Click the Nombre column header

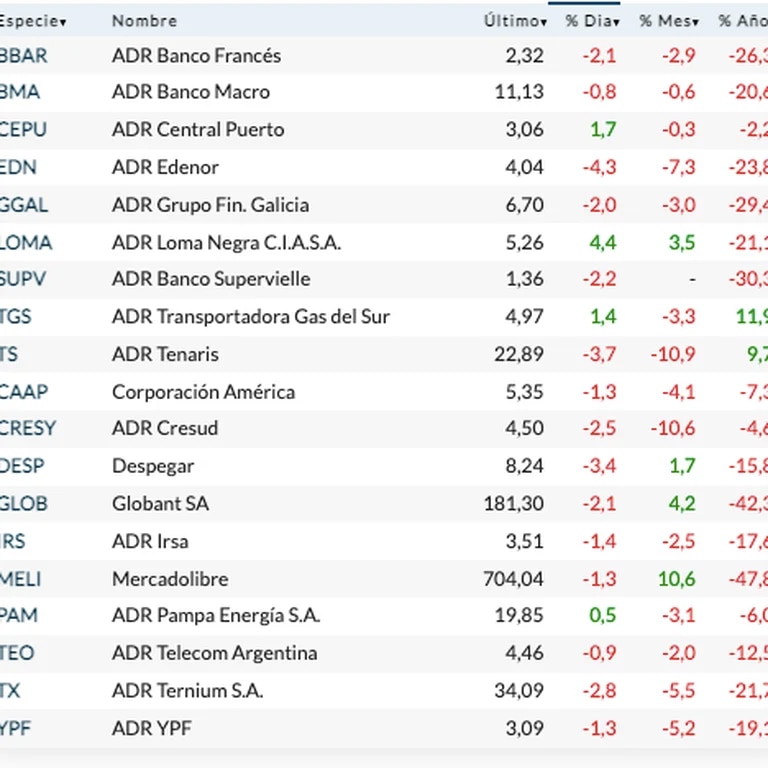pyautogui.click(x=144, y=21)
